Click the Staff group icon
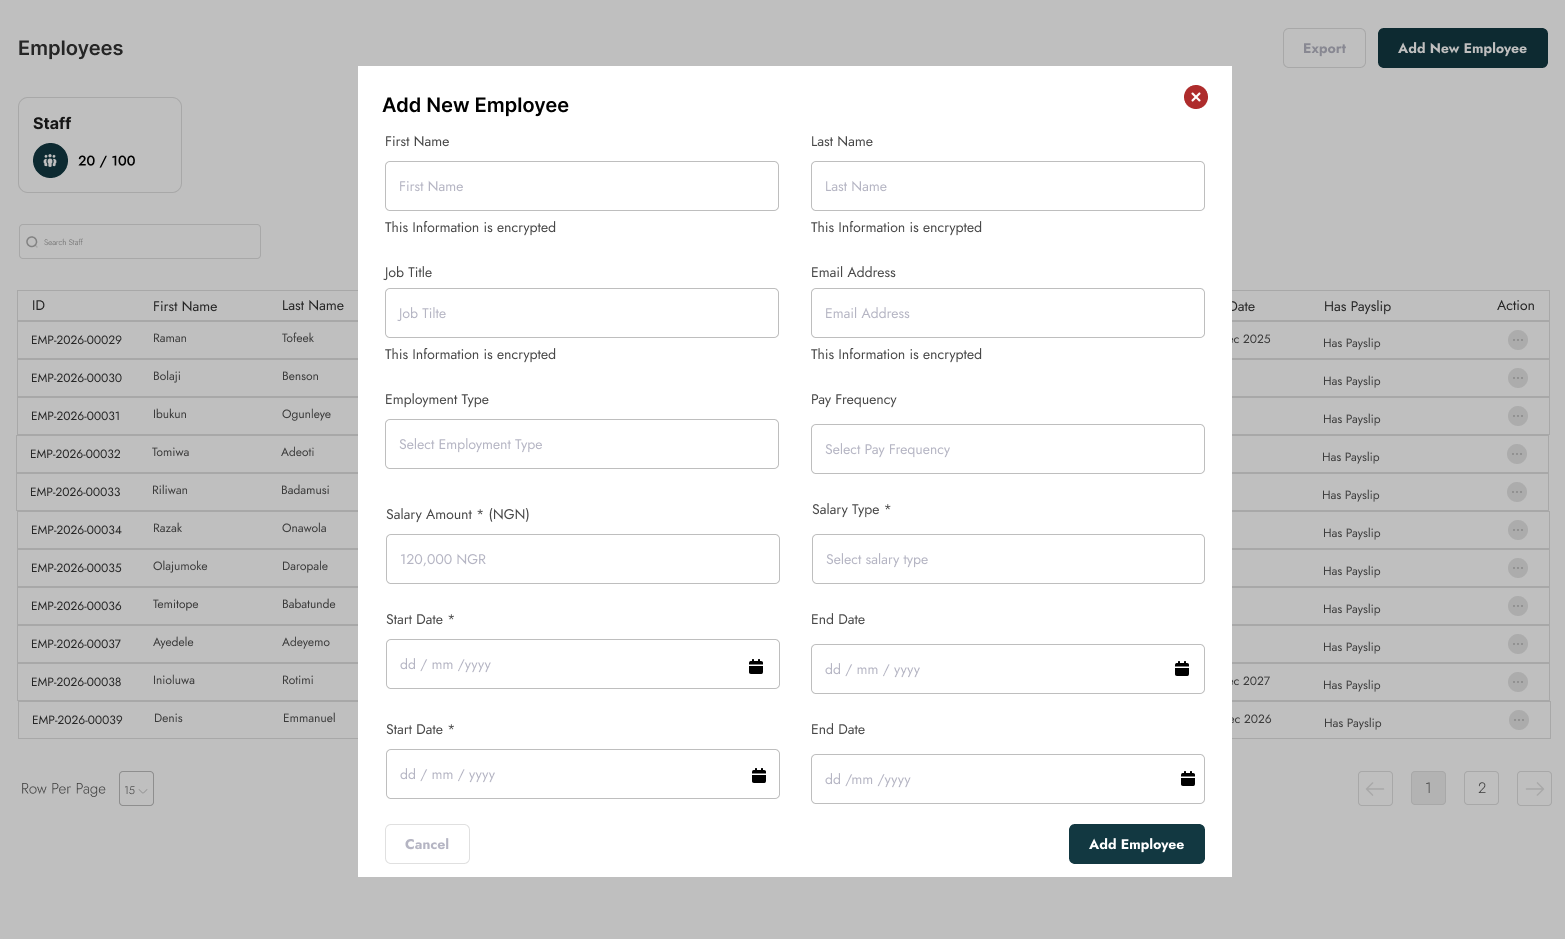 50,160
